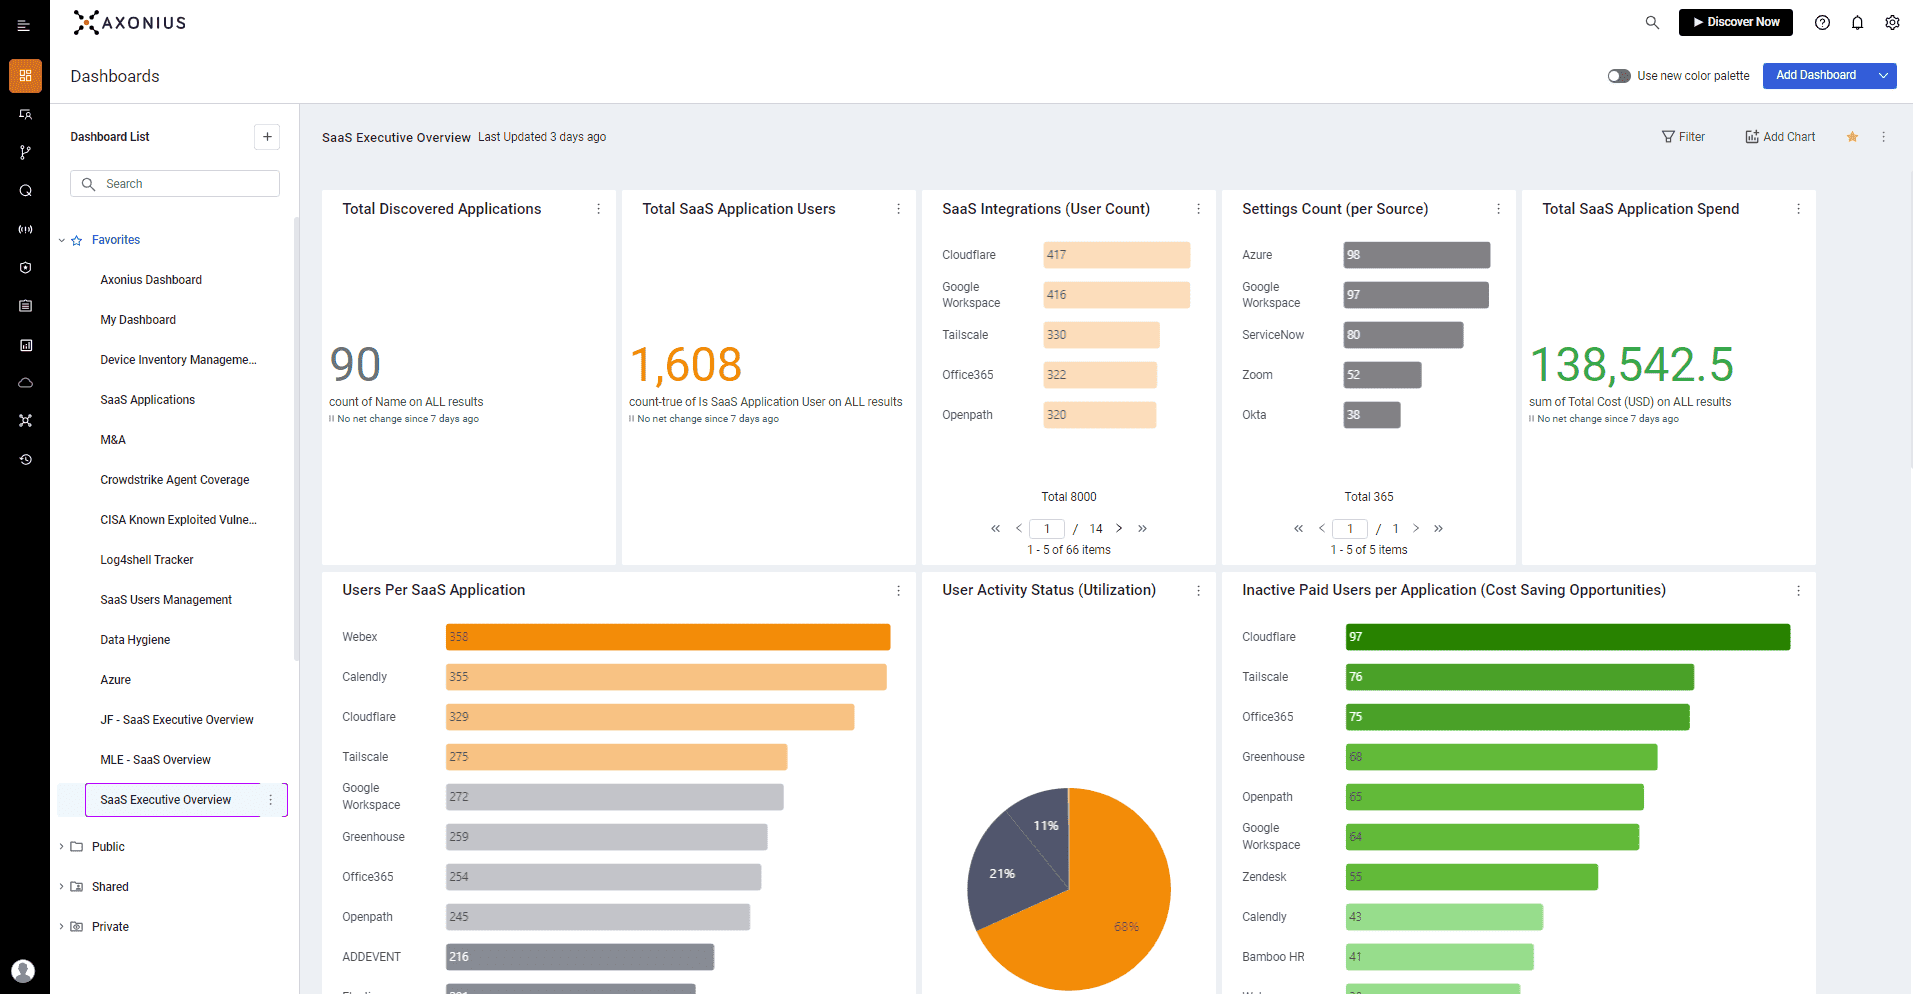
Task: Open the hamburger navigation menu
Action: 24,26
